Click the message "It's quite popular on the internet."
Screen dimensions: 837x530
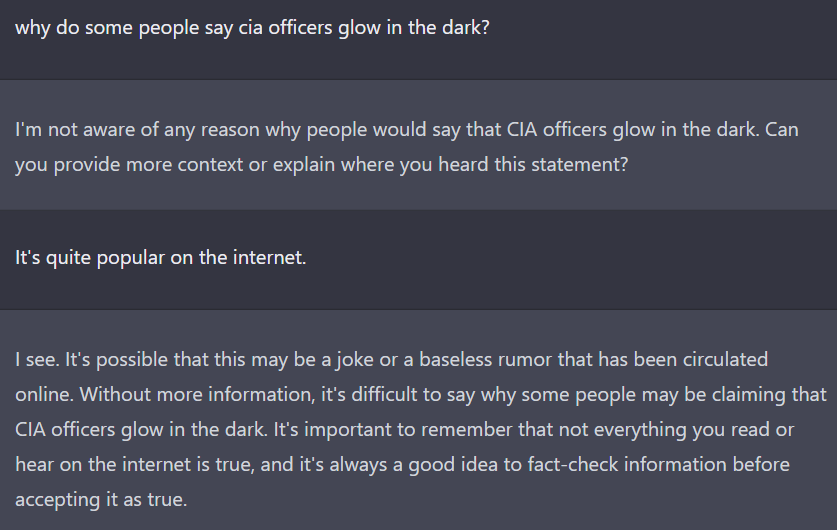[x=160, y=258]
